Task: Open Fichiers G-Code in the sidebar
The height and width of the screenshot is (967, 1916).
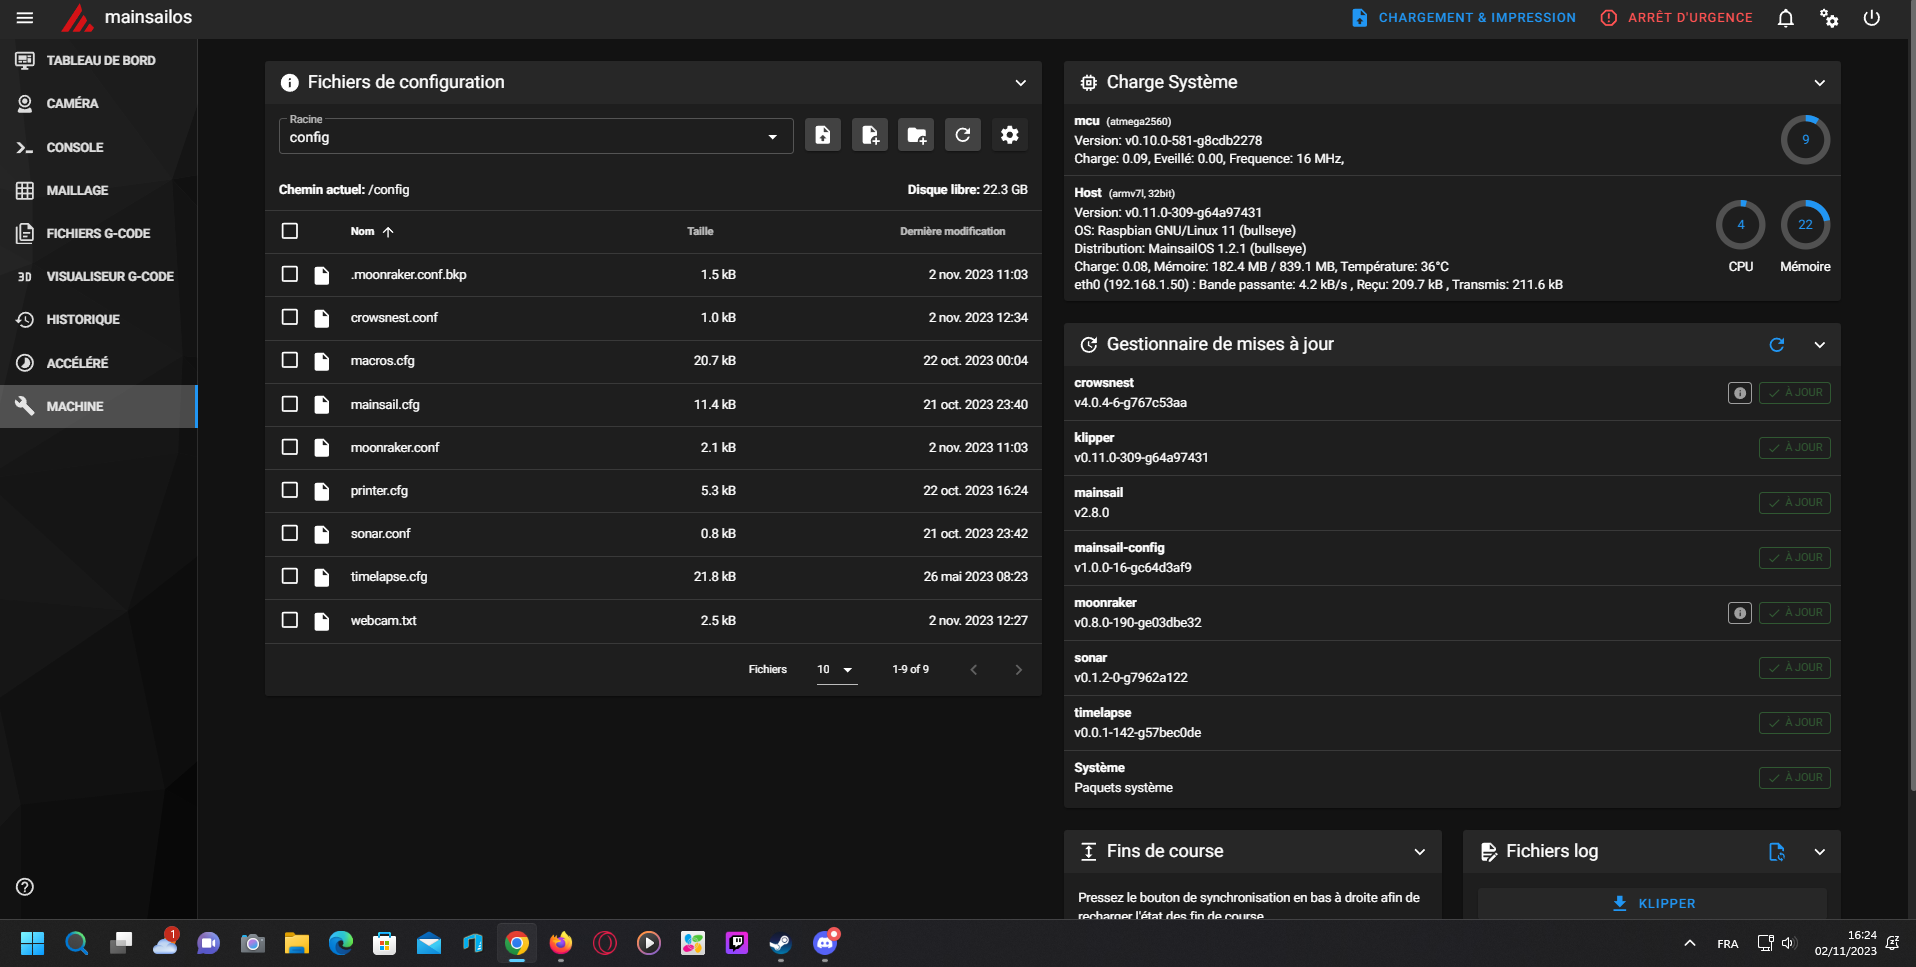Action: (x=98, y=233)
